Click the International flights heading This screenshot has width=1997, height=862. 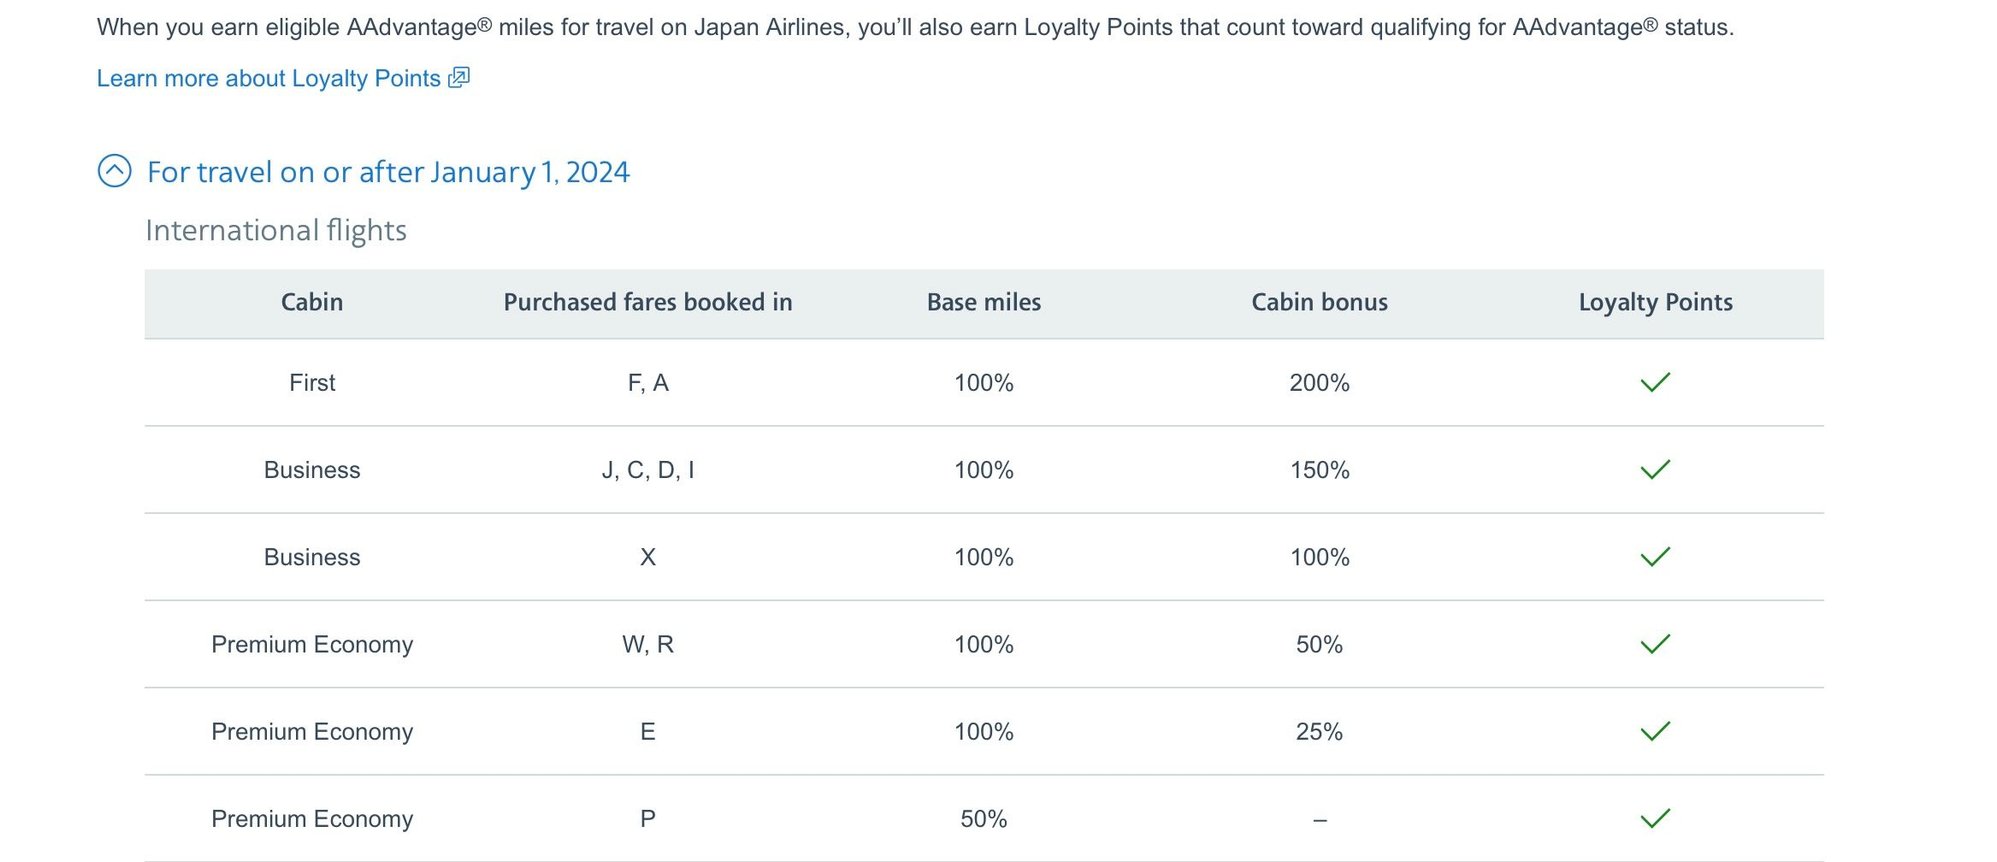276,231
